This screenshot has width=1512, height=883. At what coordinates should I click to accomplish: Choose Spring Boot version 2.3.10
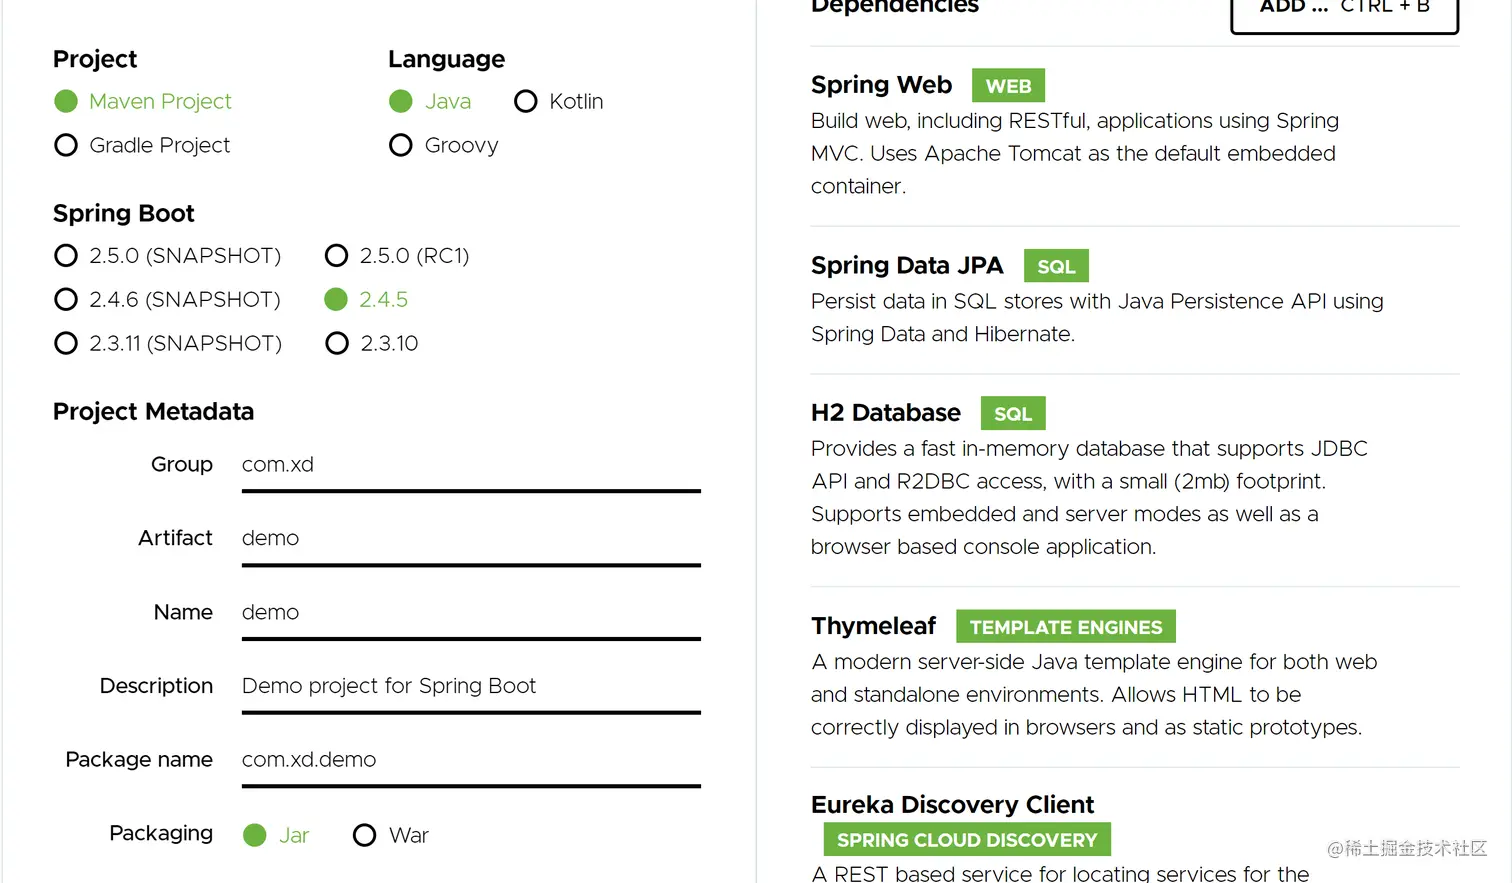tap(337, 344)
